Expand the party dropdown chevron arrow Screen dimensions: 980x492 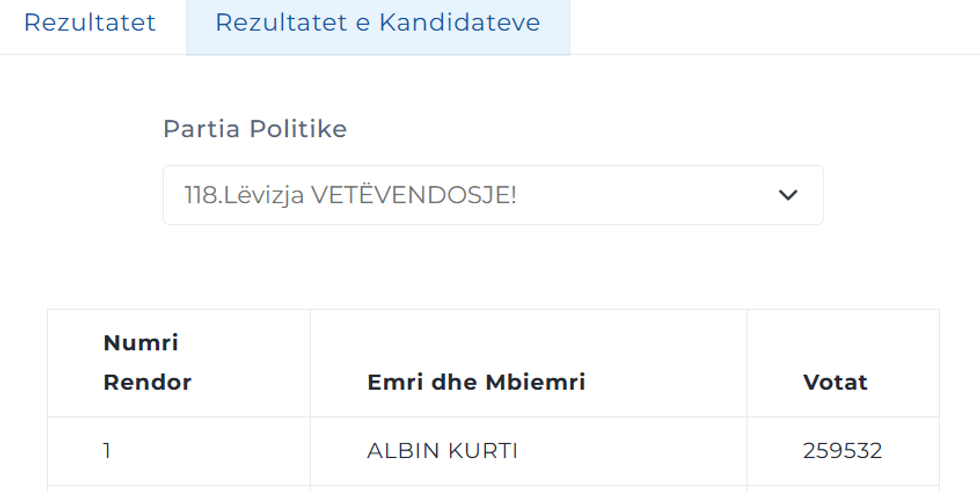(x=788, y=195)
